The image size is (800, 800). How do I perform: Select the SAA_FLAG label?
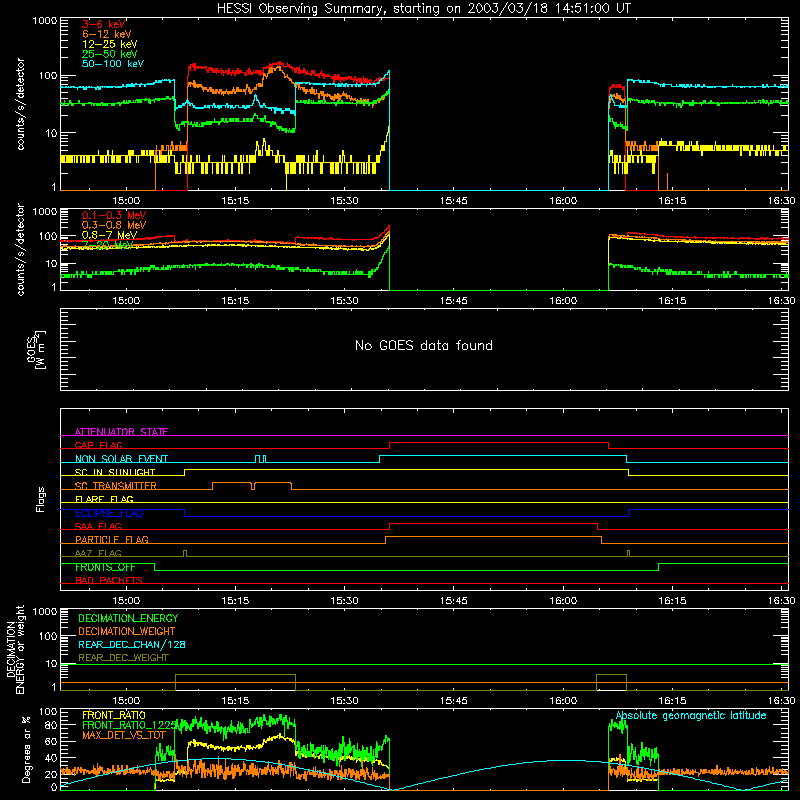tap(98, 526)
